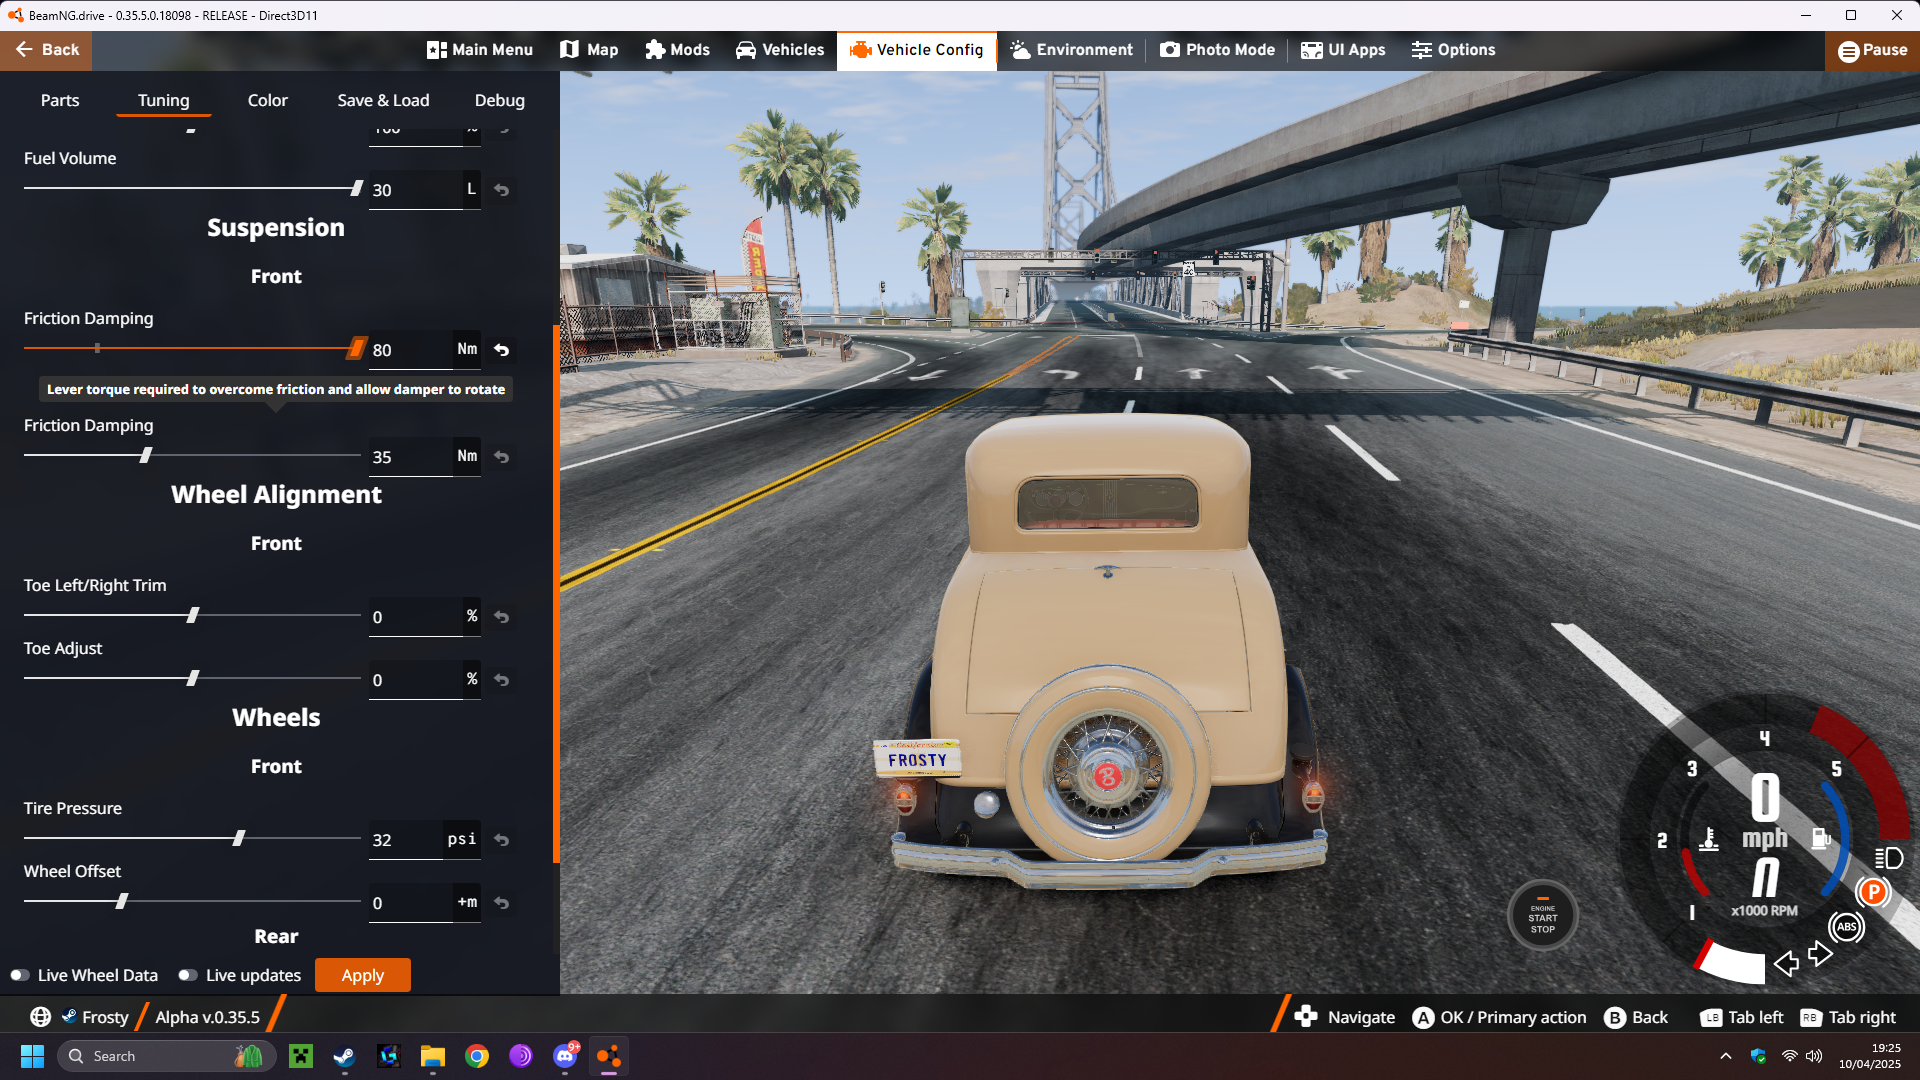Viewport: 1920px width, 1080px height.
Task: Reset the front Friction Damping 80 Nm value
Action: (x=502, y=350)
